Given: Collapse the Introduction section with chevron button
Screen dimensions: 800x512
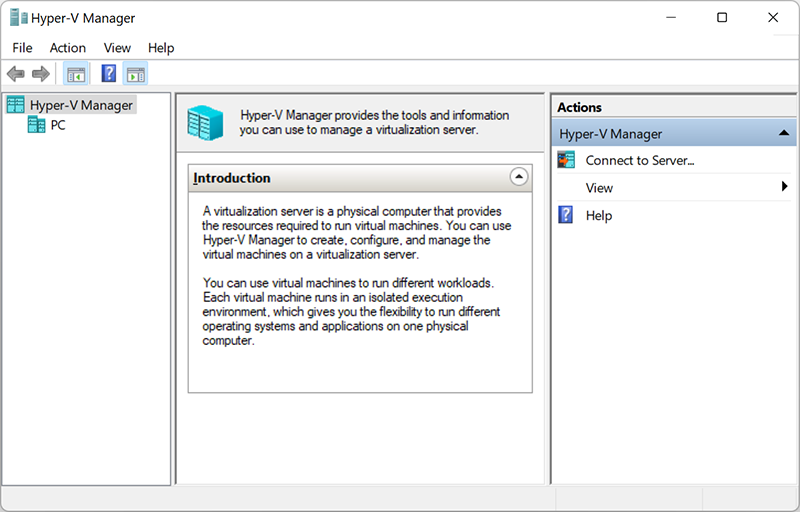Looking at the screenshot, I should (x=518, y=177).
